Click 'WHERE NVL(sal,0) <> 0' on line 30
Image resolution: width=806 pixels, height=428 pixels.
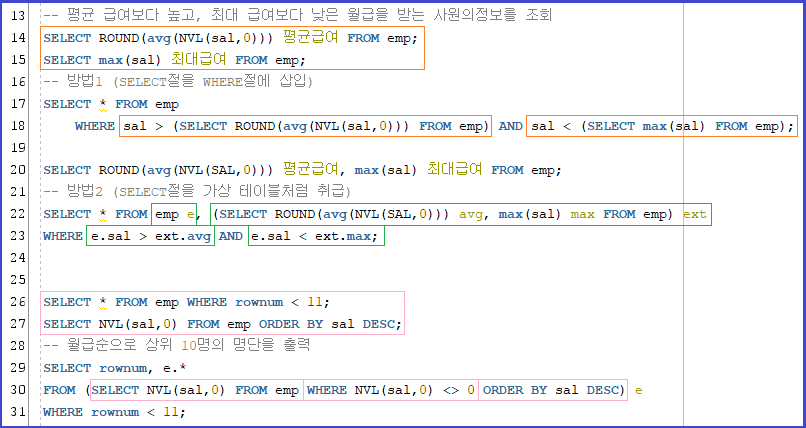coord(391,390)
